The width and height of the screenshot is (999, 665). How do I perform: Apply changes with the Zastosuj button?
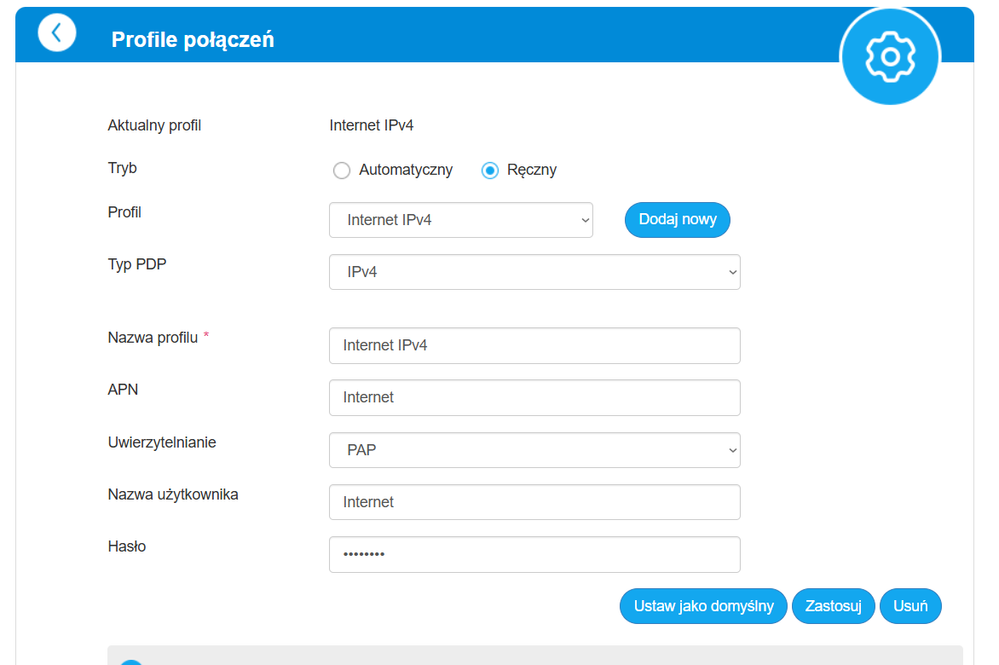coord(833,606)
